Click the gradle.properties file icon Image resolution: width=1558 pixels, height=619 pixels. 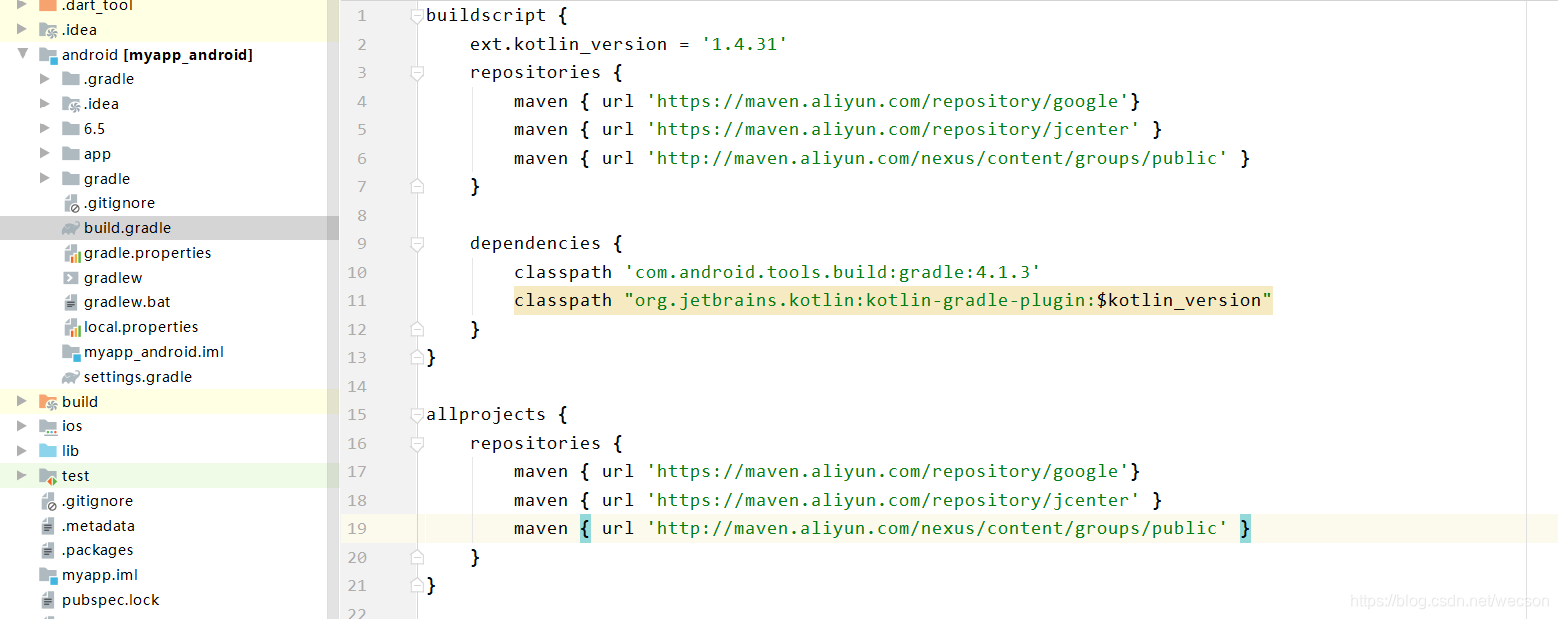[71, 253]
